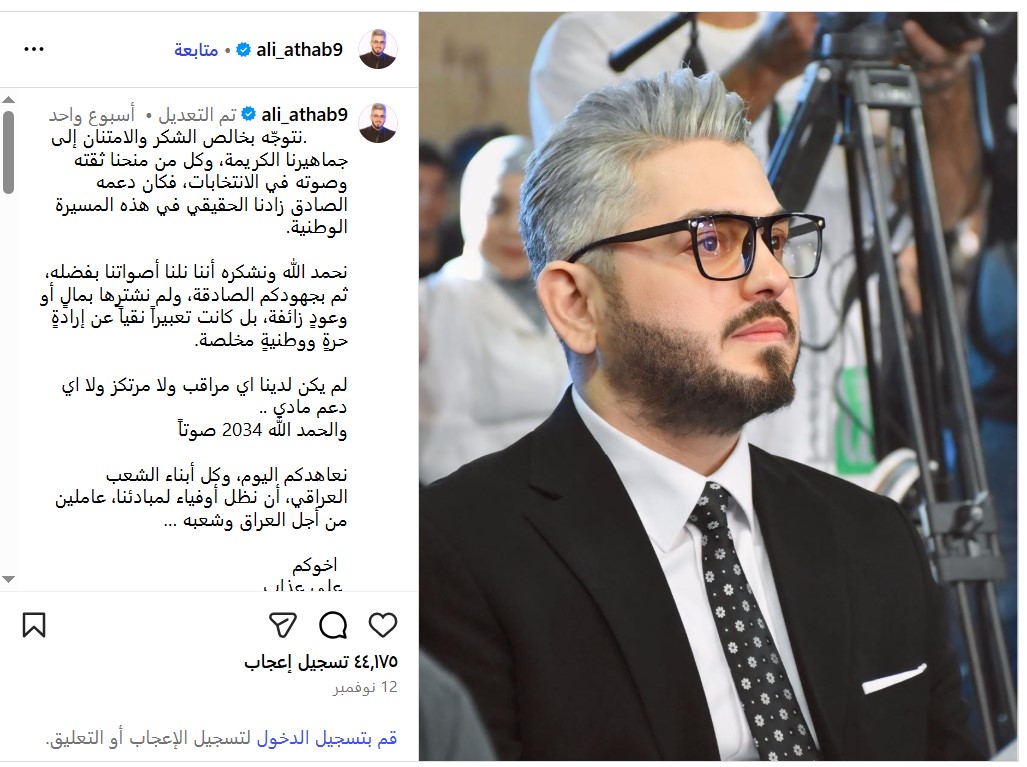Click the verified badge in the post header
Viewport: 1027px width, 767px height.
(243, 50)
